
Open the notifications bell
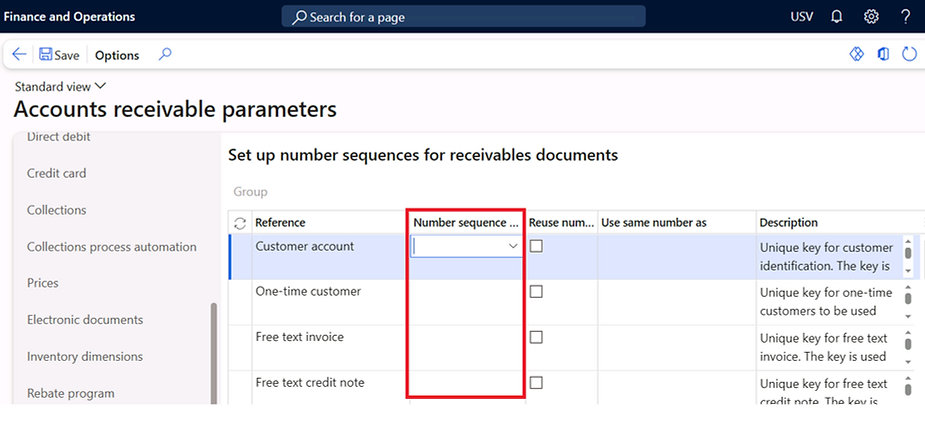click(837, 17)
